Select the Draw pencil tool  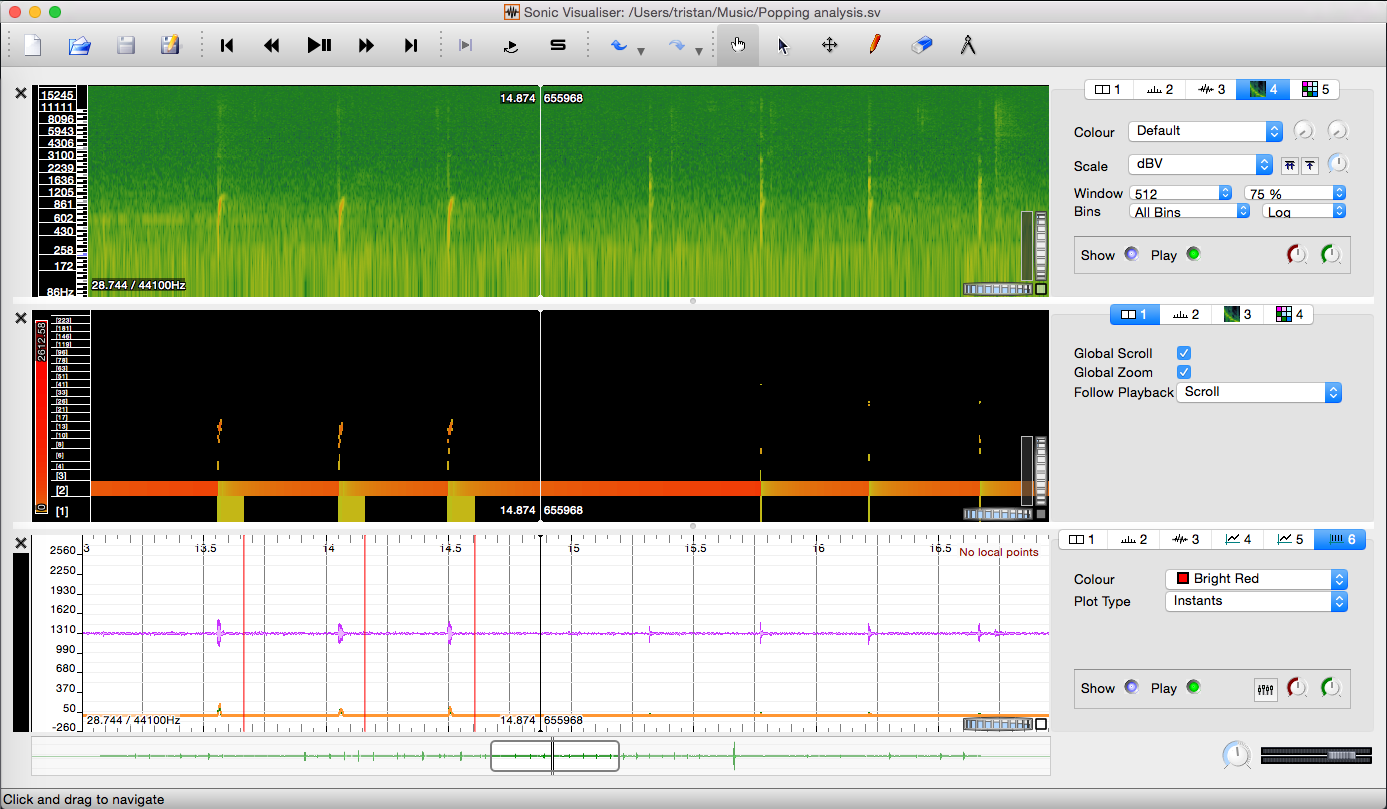[x=875, y=45]
